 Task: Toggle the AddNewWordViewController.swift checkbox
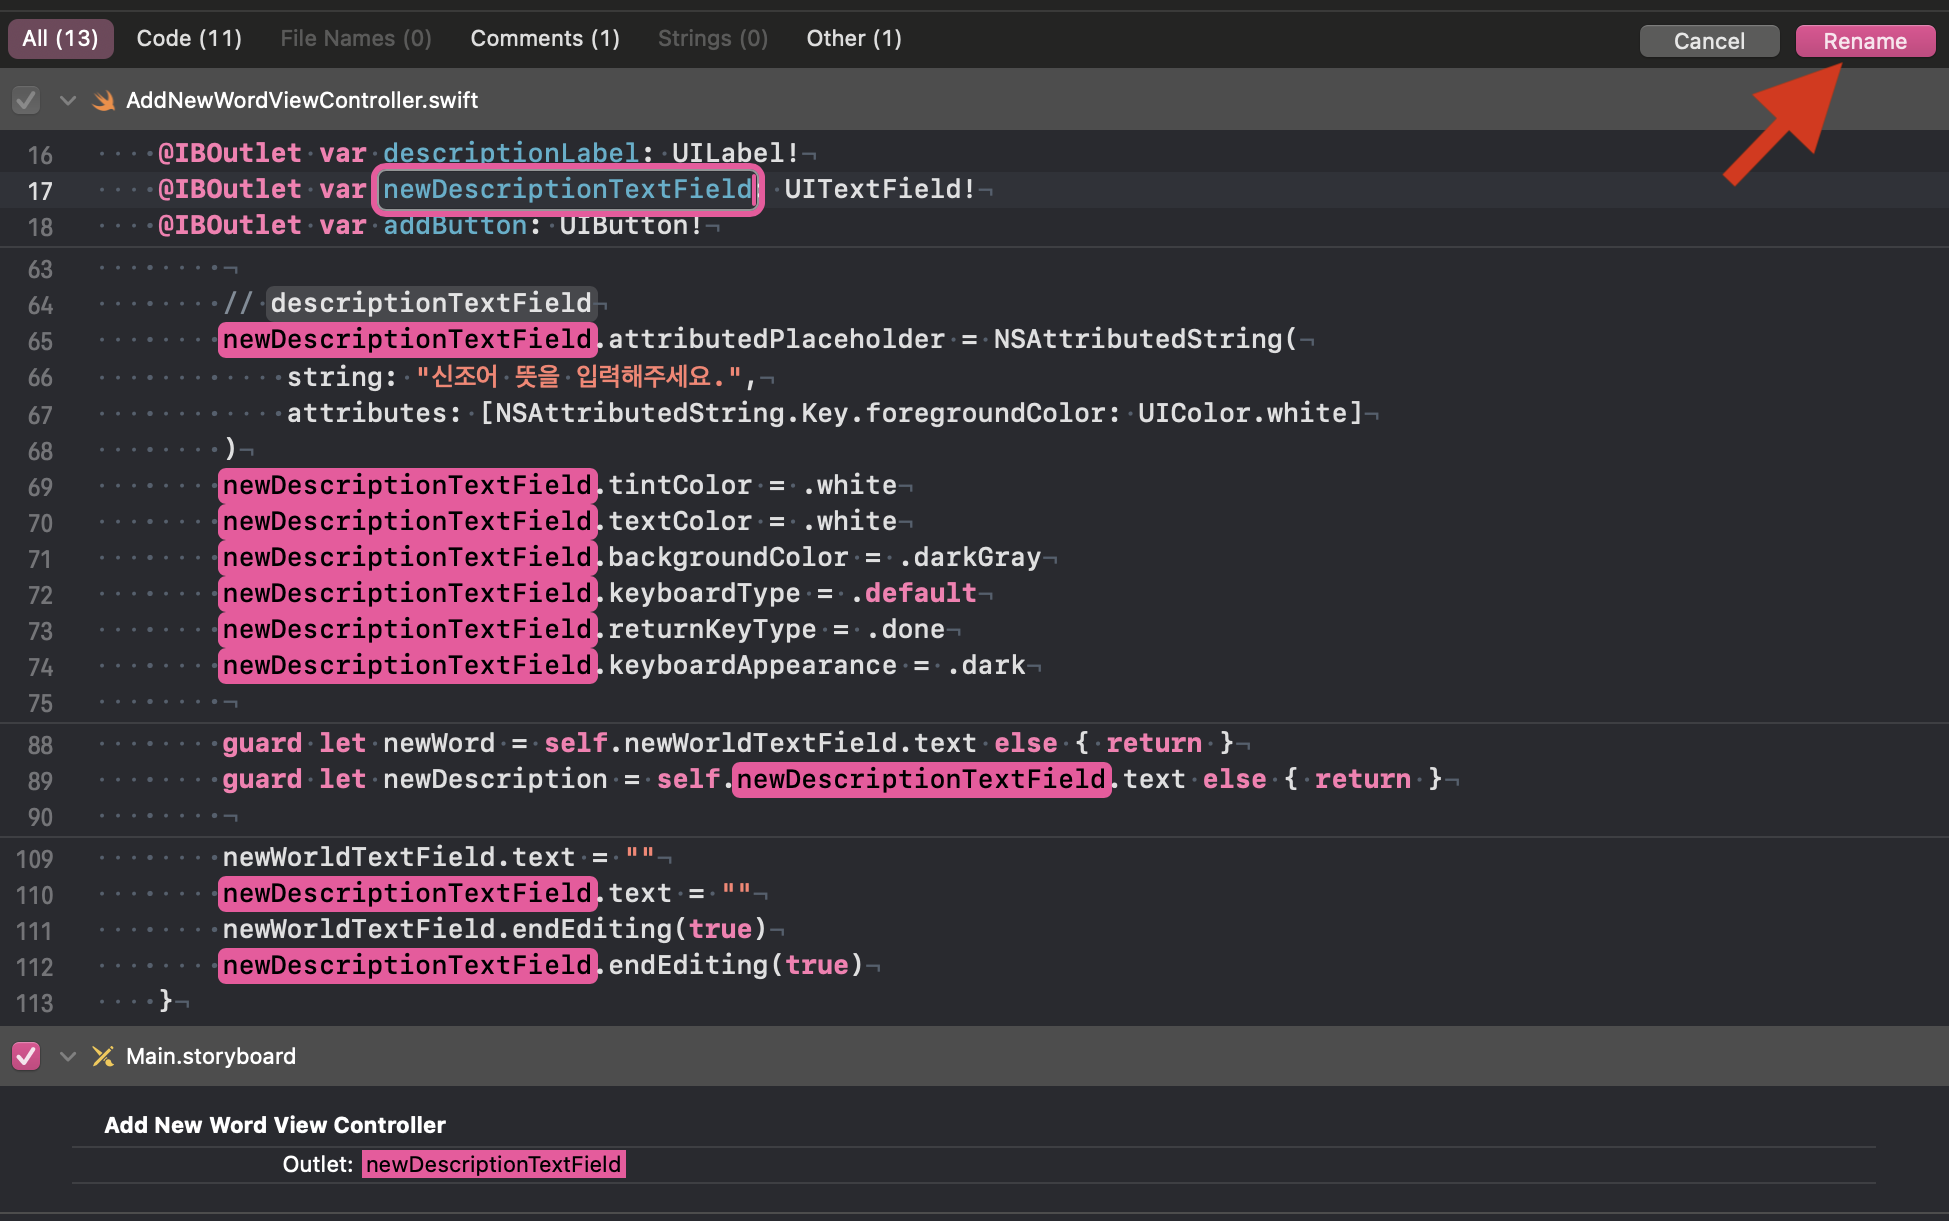pyautogui.click(x=26, y=100)
